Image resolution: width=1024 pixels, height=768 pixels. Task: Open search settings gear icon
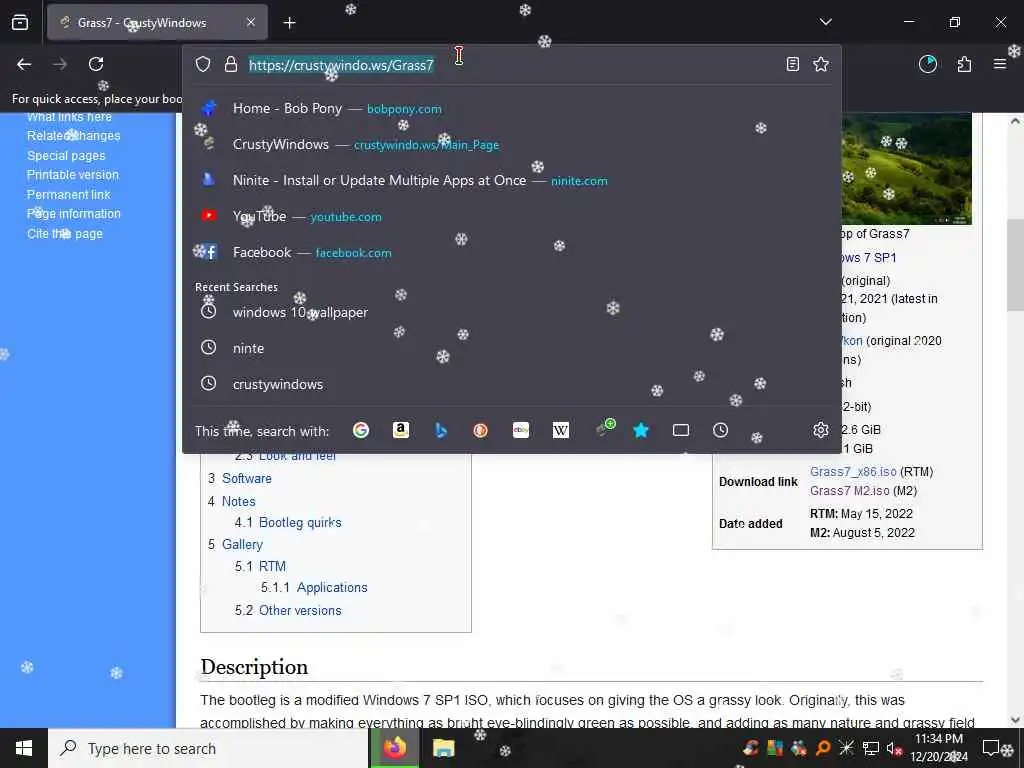tap(821, 430)
